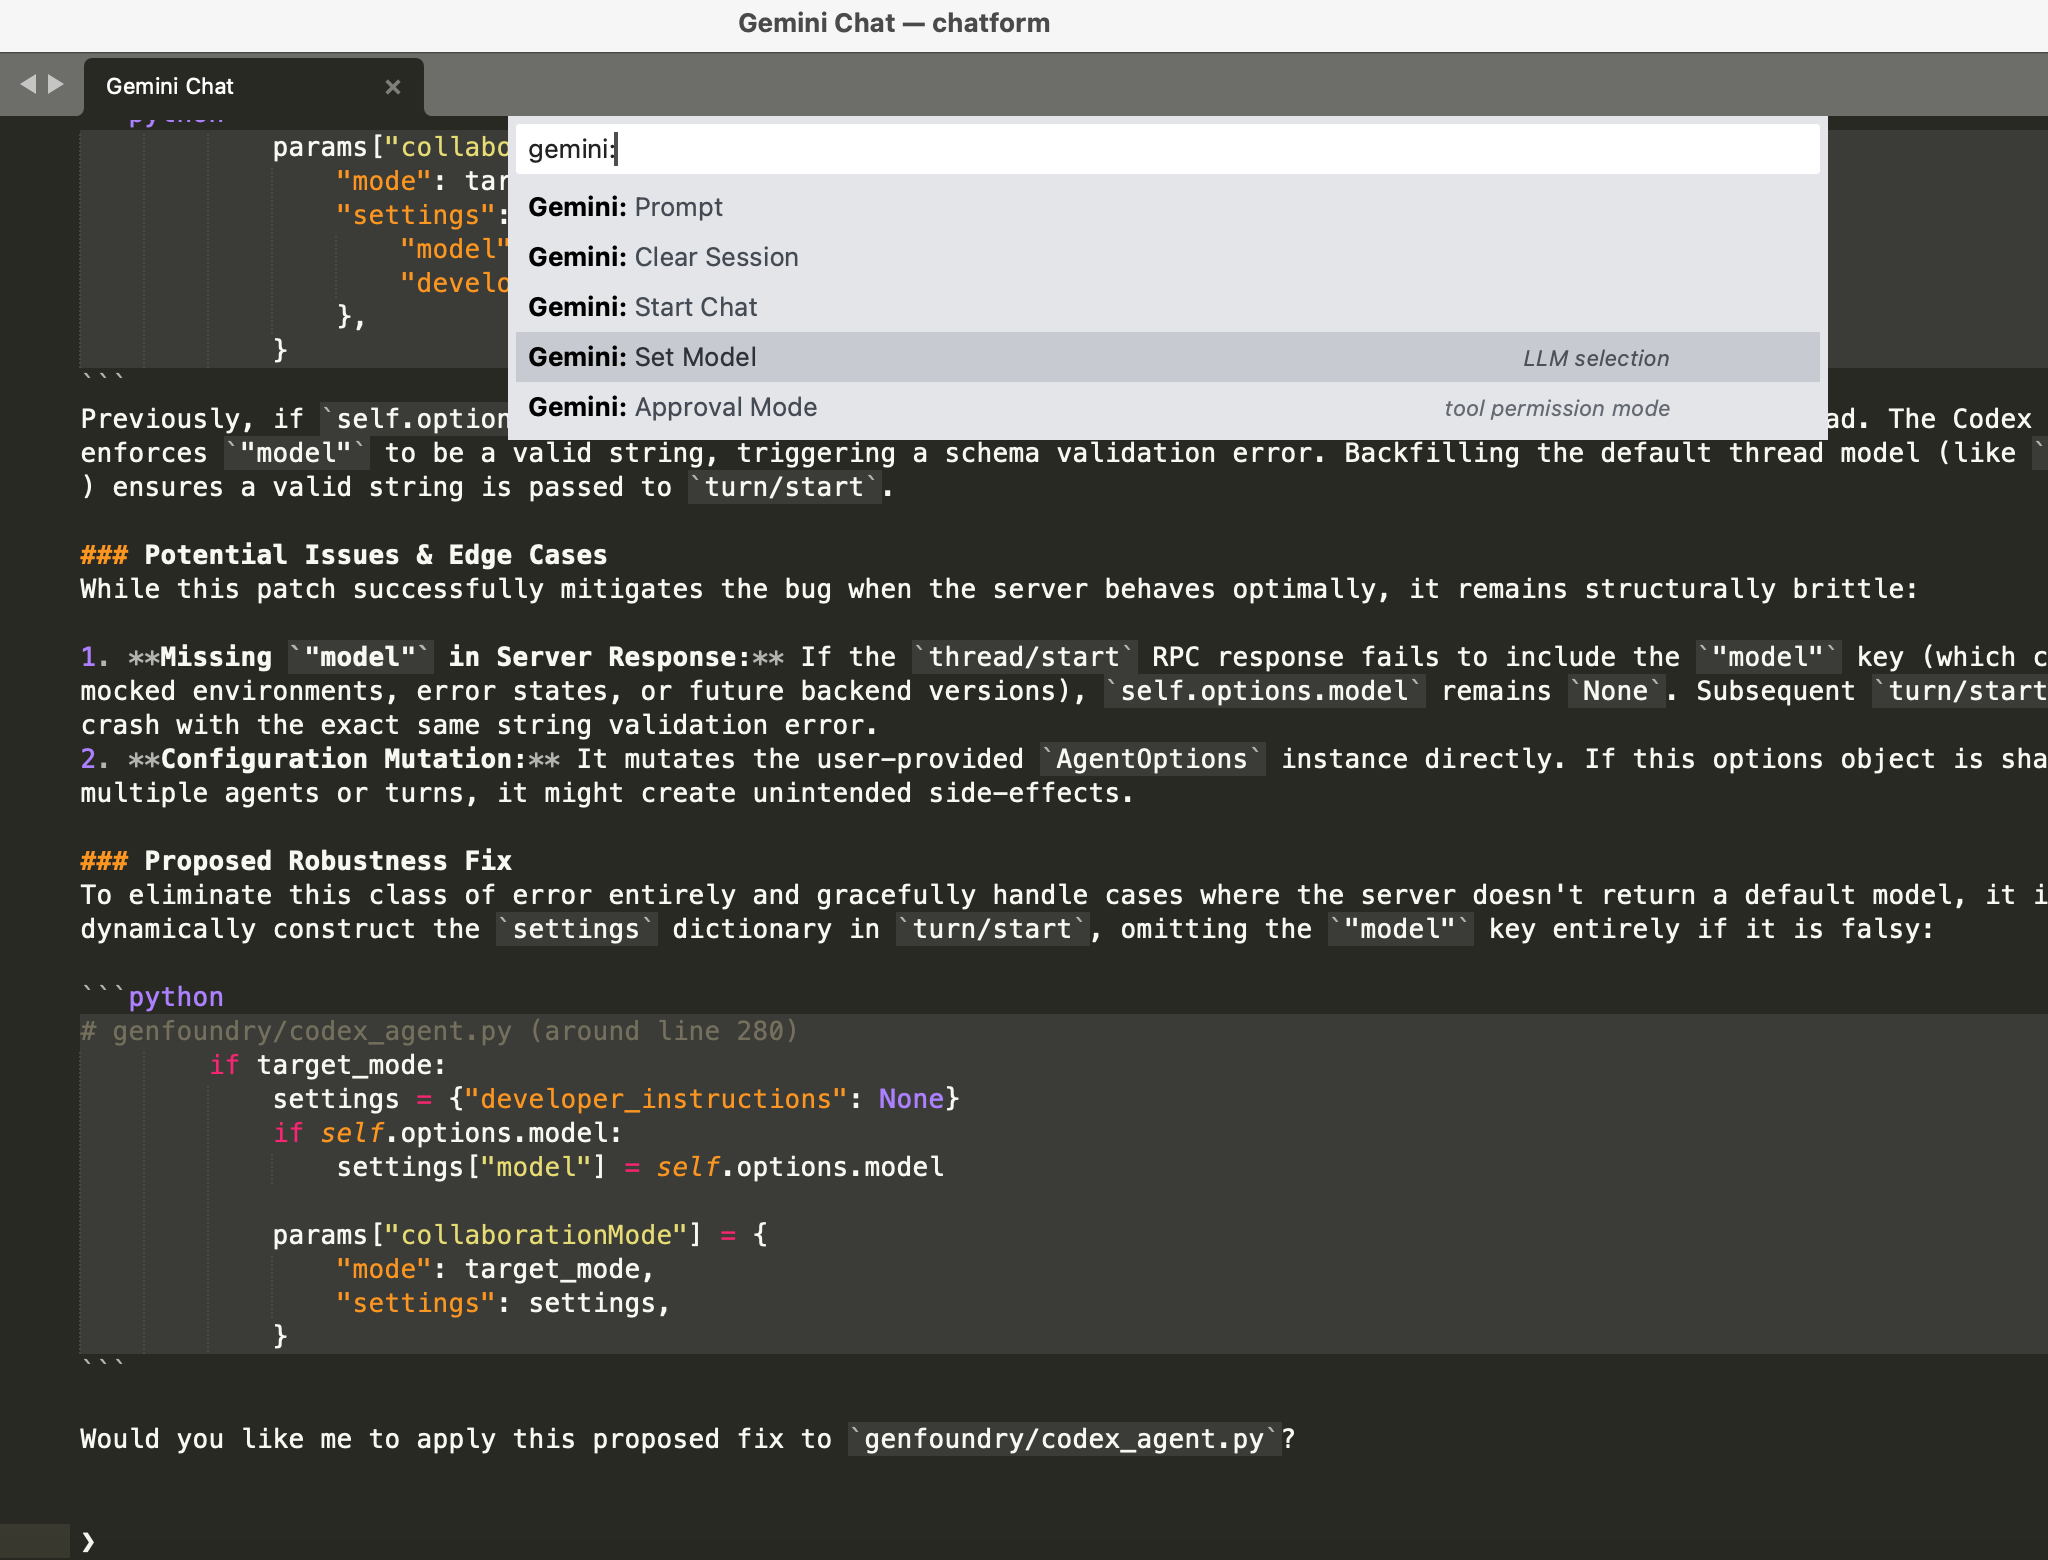This screenshot has width=2048, height=1560.
Task: Click the 'tool permission mode' hint text
Action: point(1557,408)
